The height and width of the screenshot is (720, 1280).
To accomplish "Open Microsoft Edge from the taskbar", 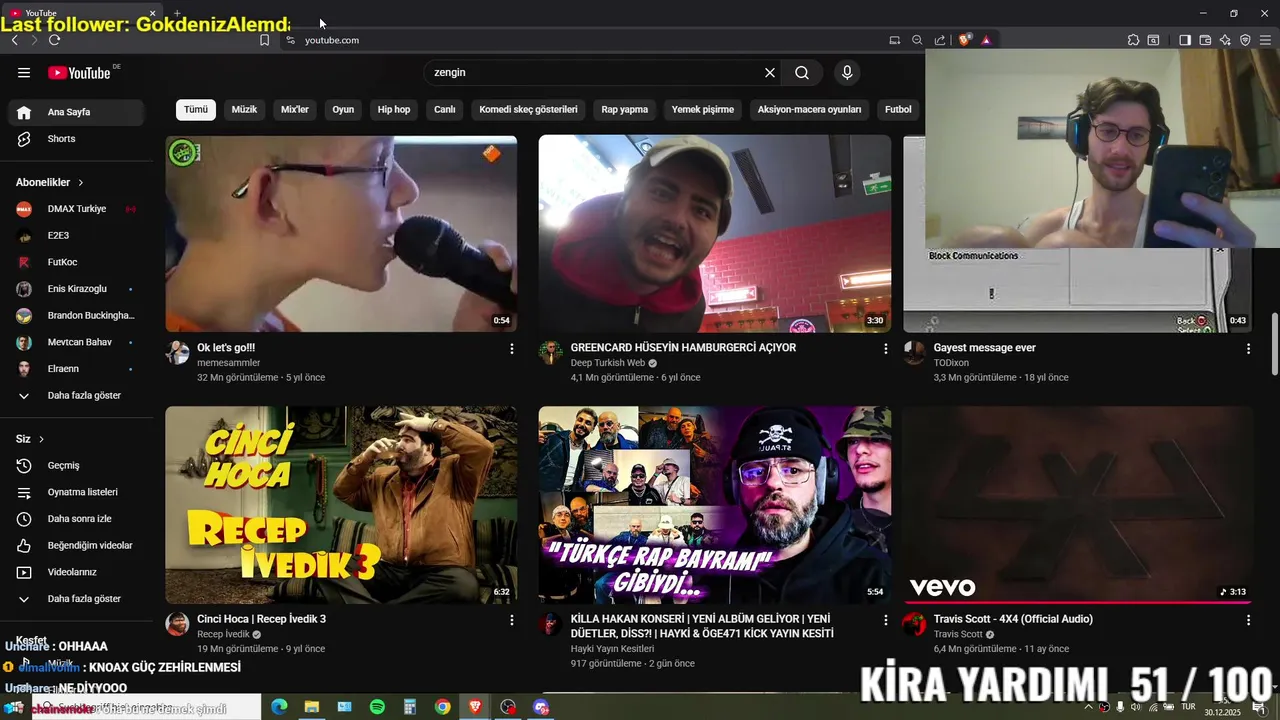I will coord(279,707).
